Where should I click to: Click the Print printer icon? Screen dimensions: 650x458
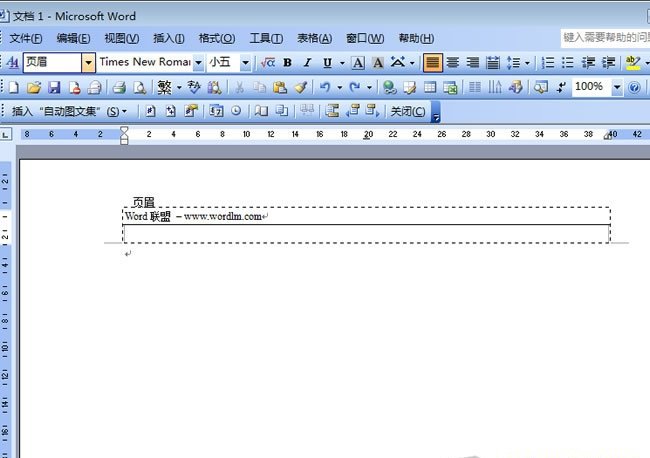119,87
